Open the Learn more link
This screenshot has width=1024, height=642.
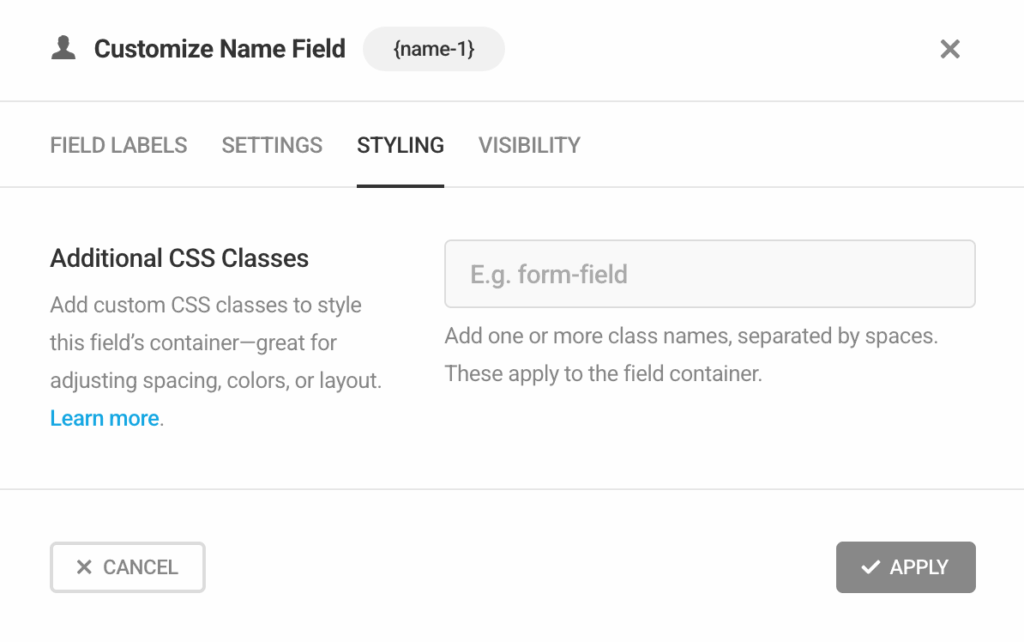(x=102, y=418)
